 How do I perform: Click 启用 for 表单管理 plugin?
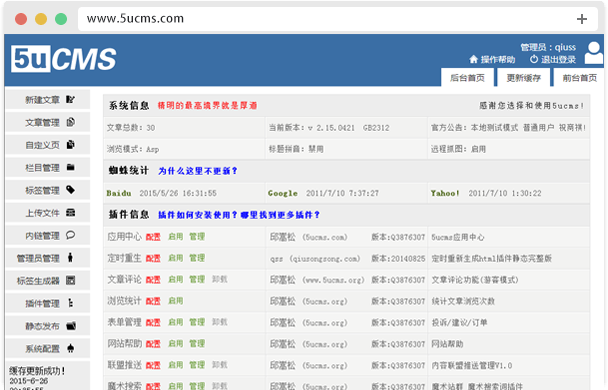[175, 322]
